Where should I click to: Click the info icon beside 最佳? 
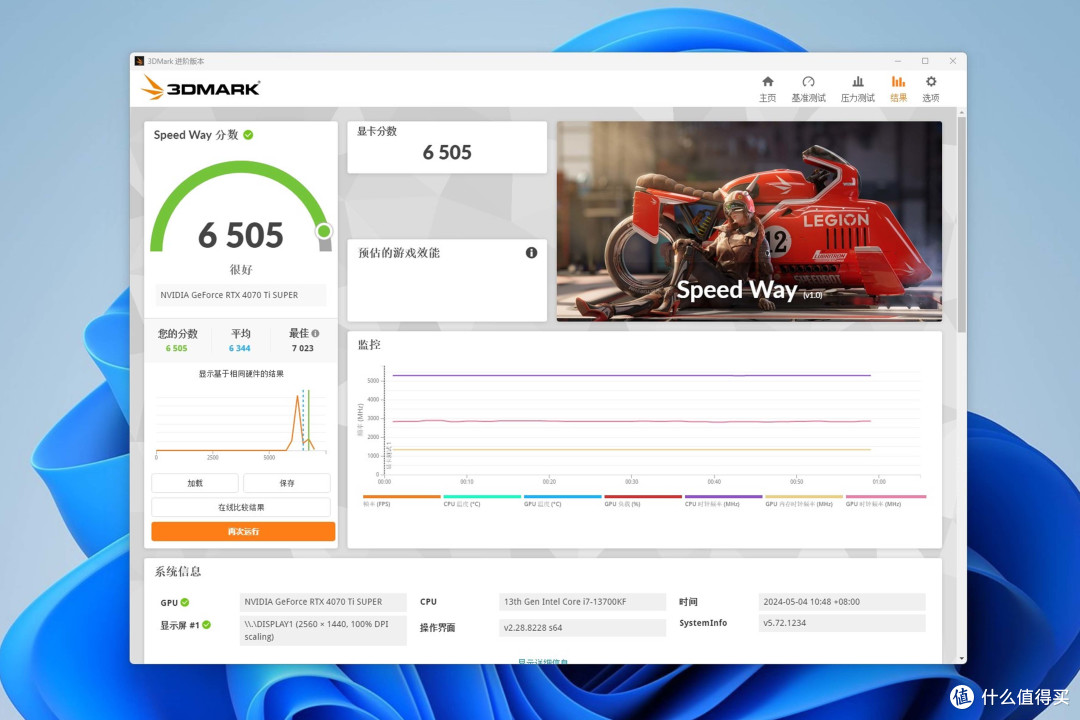315,333
